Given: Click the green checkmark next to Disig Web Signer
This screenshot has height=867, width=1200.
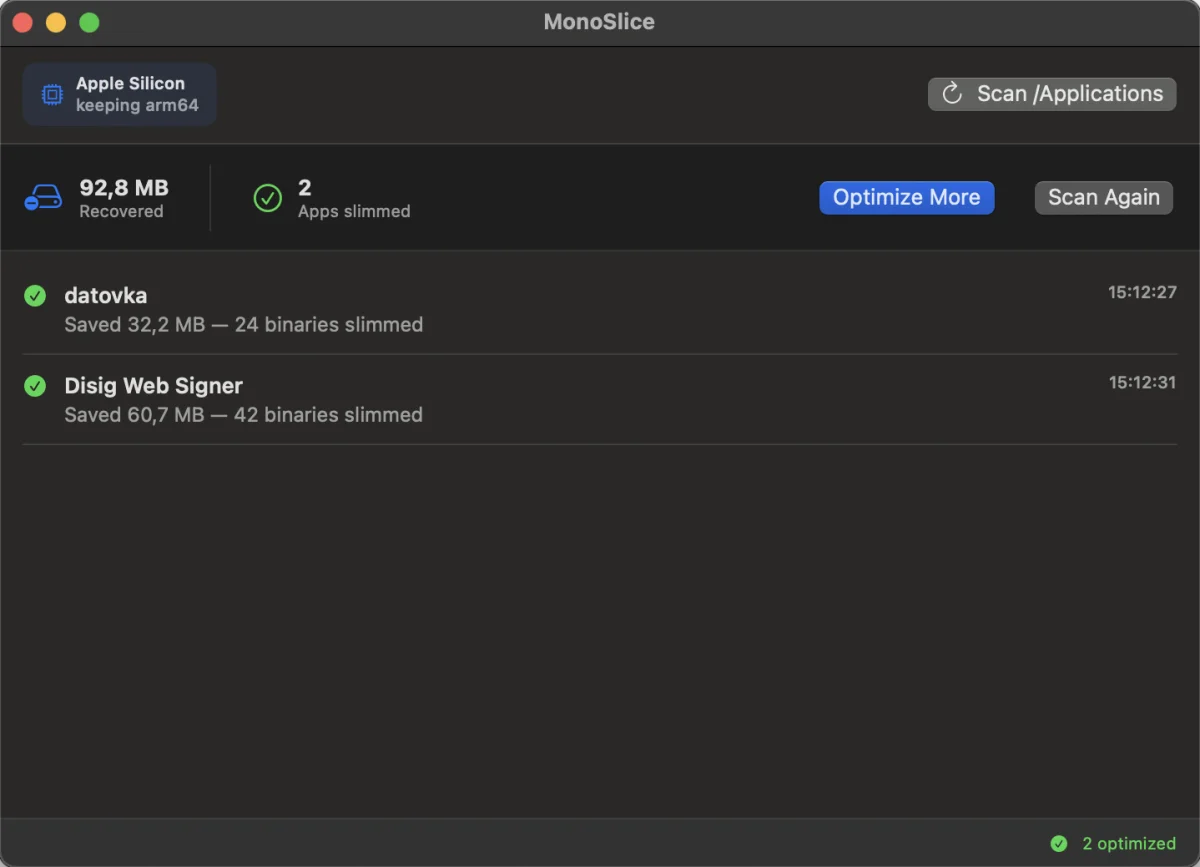Looking at the screenshot, I should coord(35,385).
